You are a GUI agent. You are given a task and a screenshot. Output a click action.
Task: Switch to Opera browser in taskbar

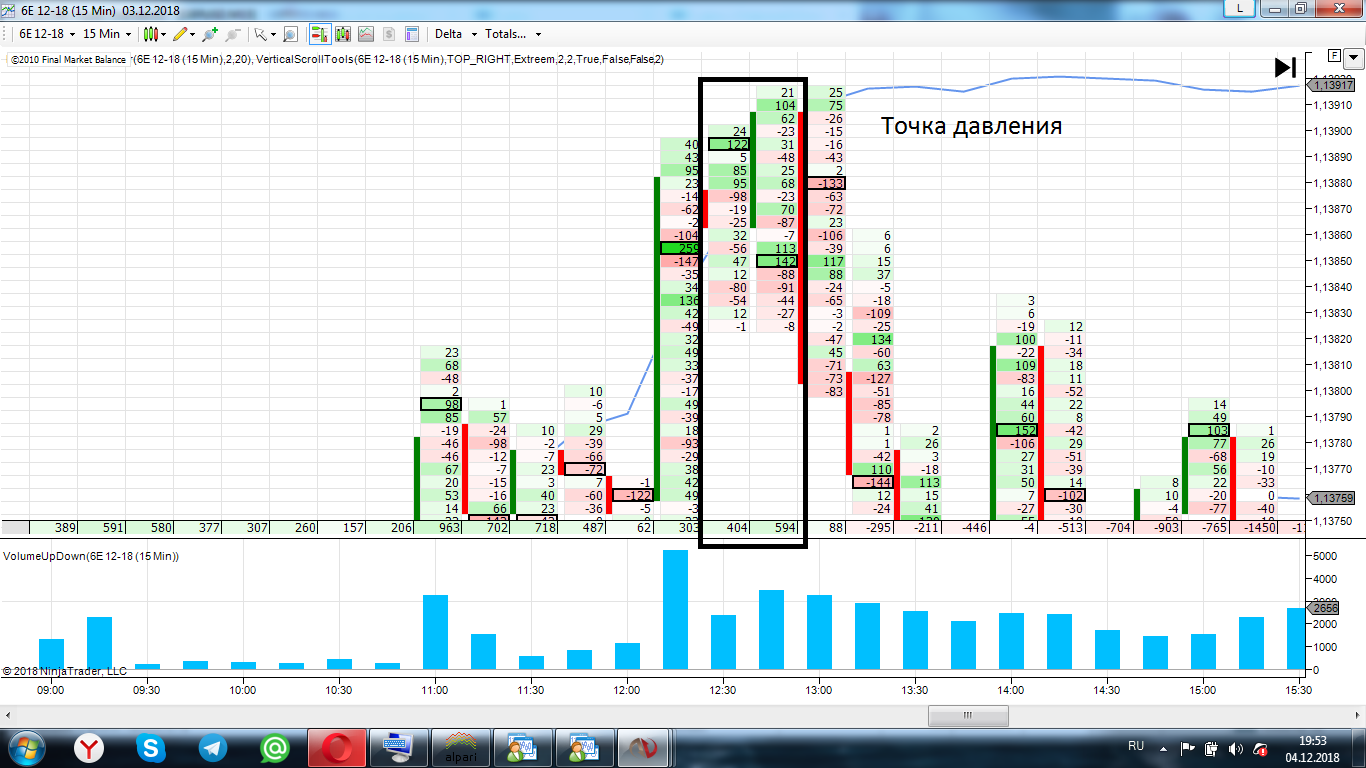click(x=336, y=747)
